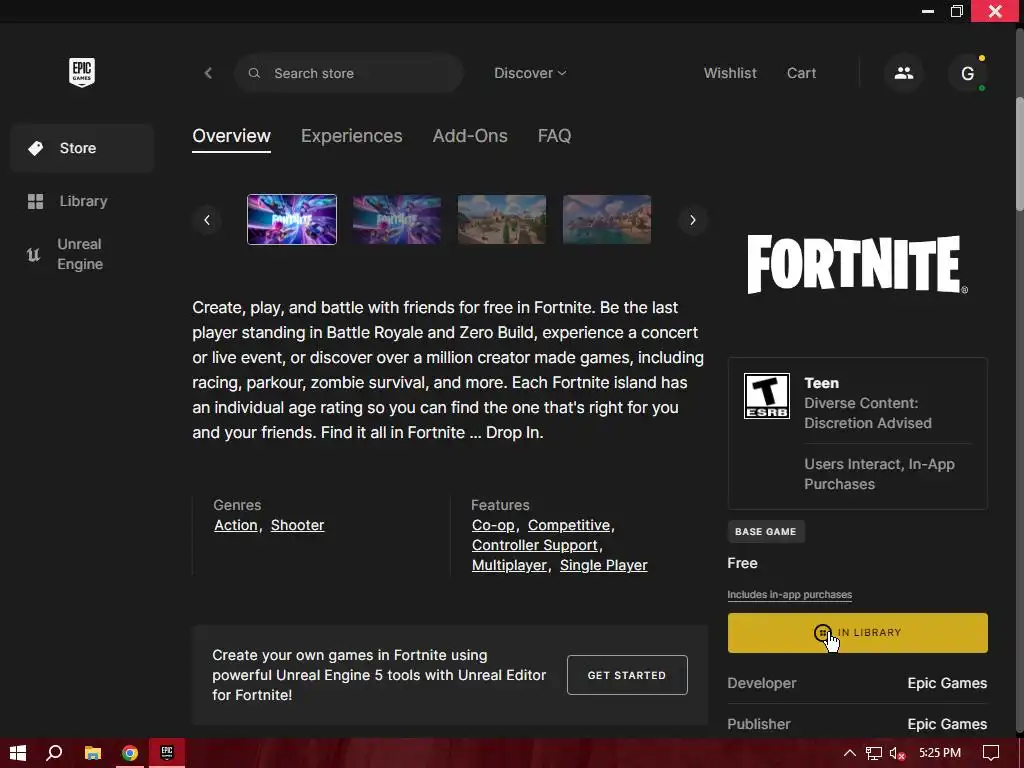Click the Base Game badge
The image size is (1024, 768).
pos(766,532)
